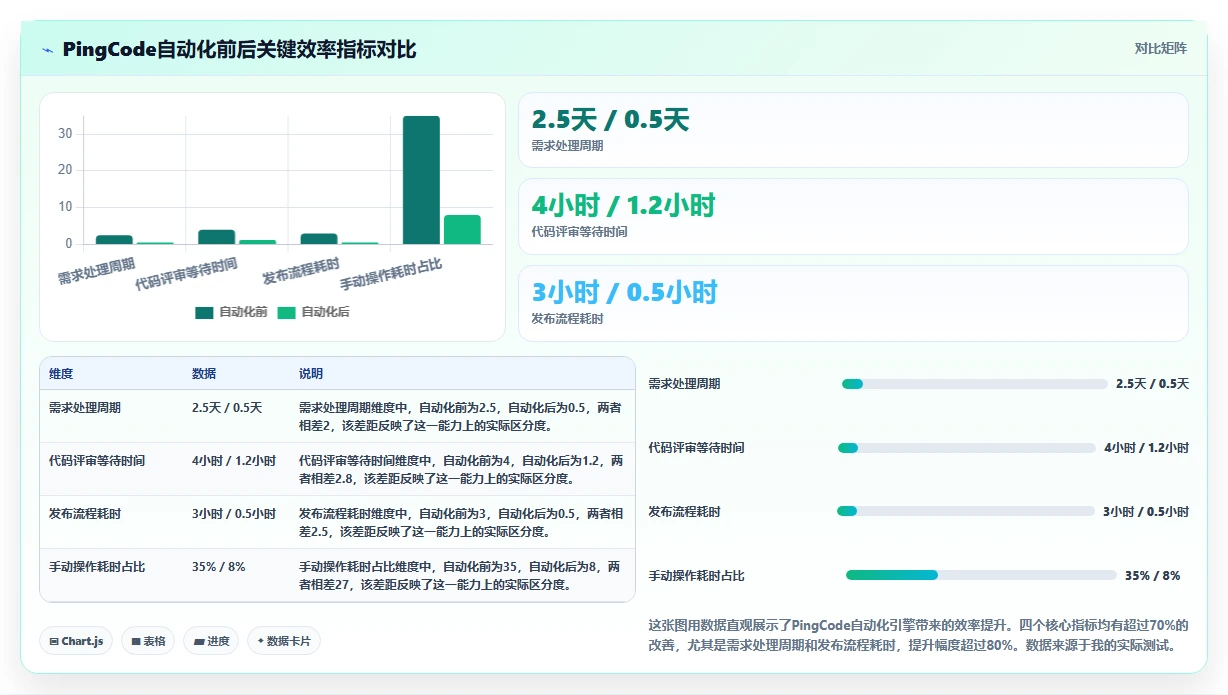Click the 发布流程耗时 axis label in chart

tap(301, 270)
